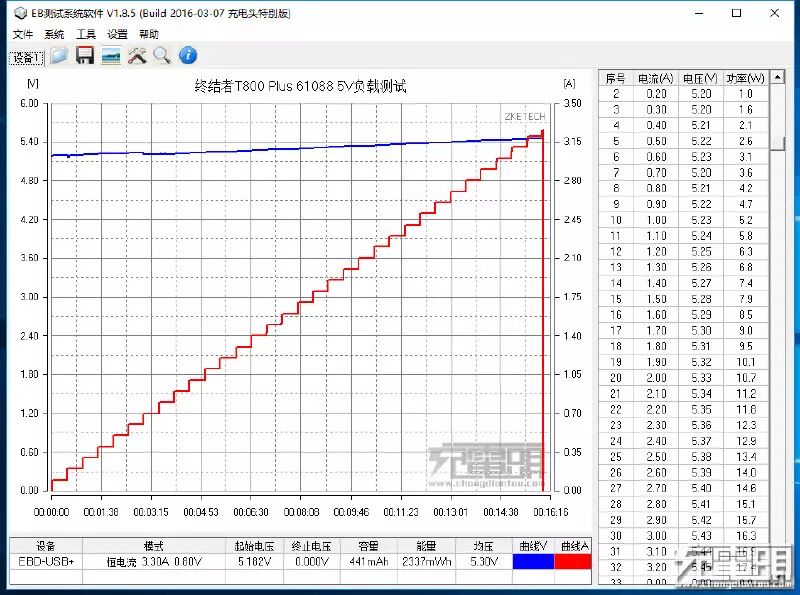Click the 设备 column header in summary table
Viewport: 800px width, 595px height.
[x=46, y=546]
